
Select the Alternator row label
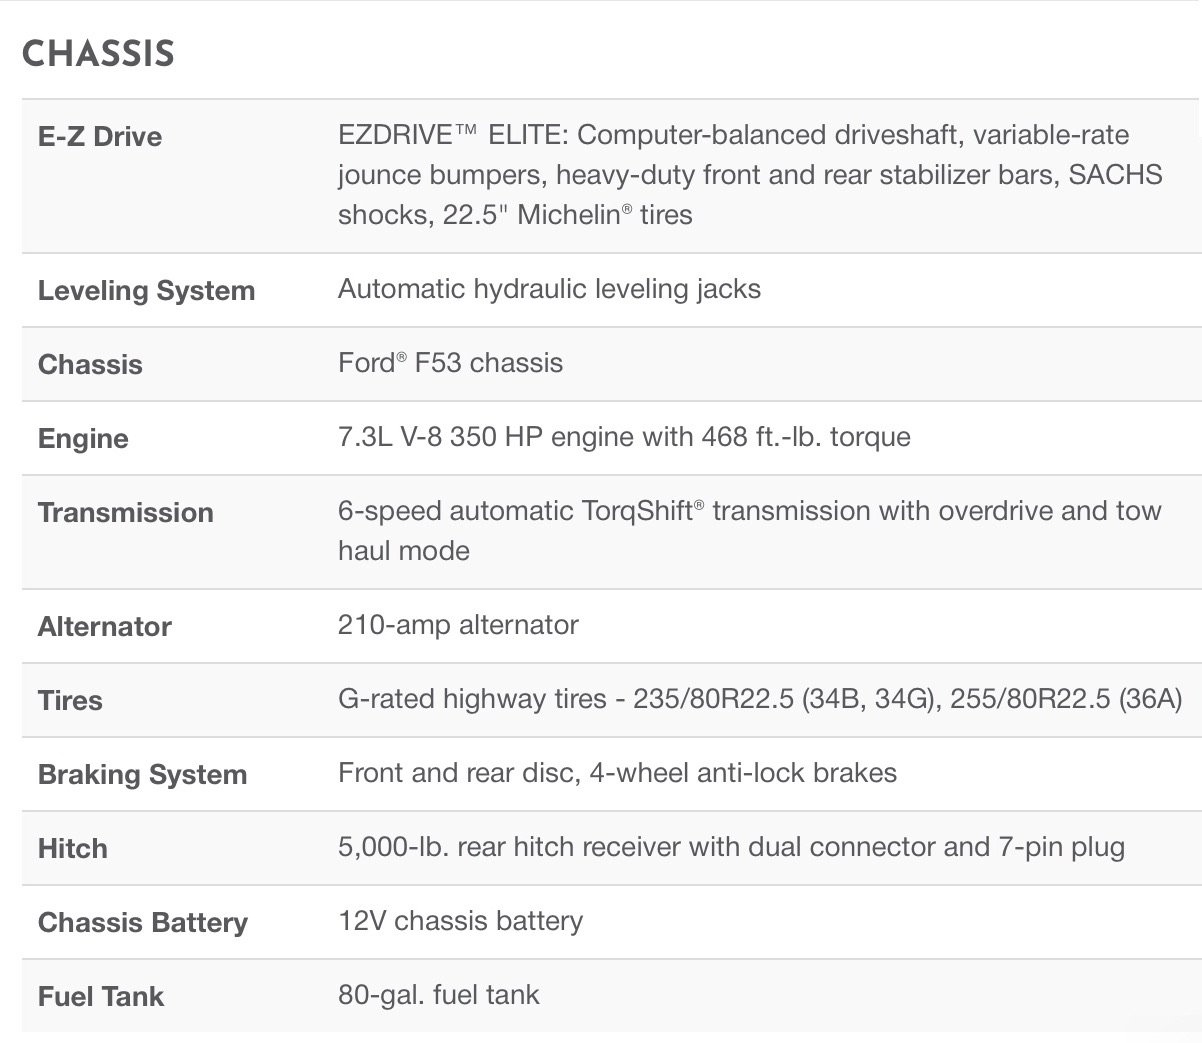click(x=104, y=627)
